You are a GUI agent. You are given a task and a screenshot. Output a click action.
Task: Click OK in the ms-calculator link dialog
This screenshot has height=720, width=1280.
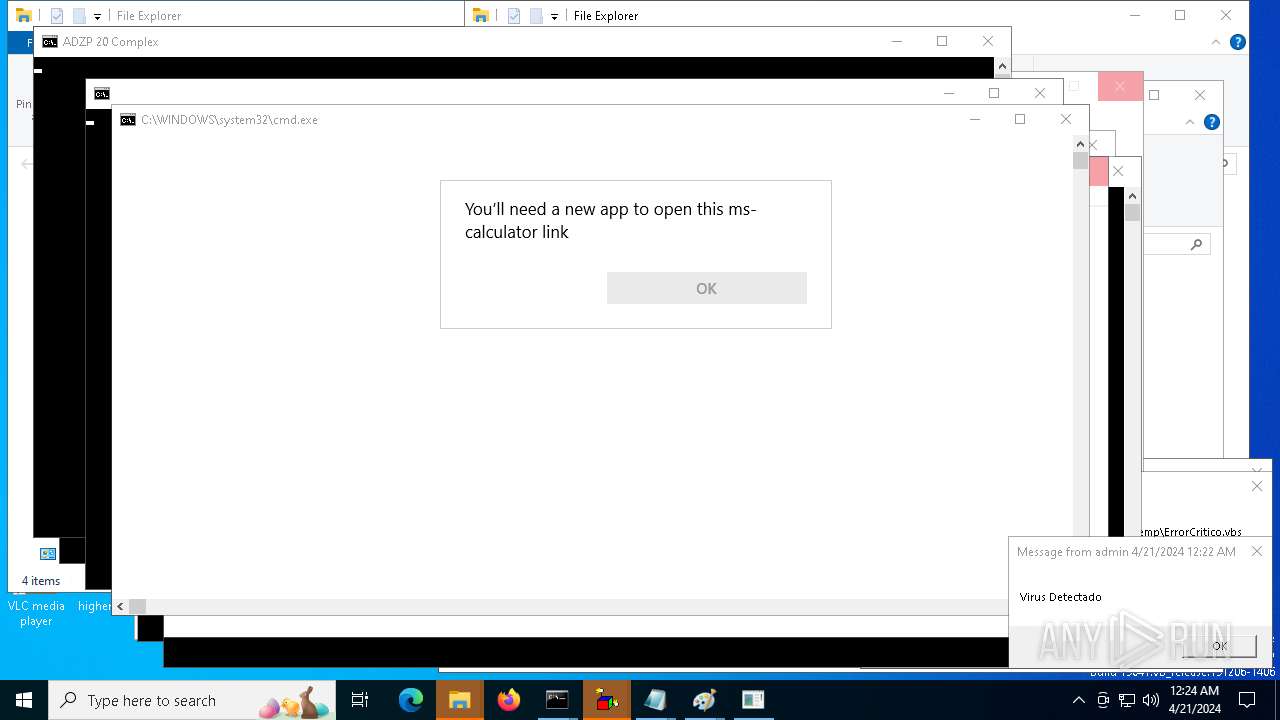pos(706,288)
